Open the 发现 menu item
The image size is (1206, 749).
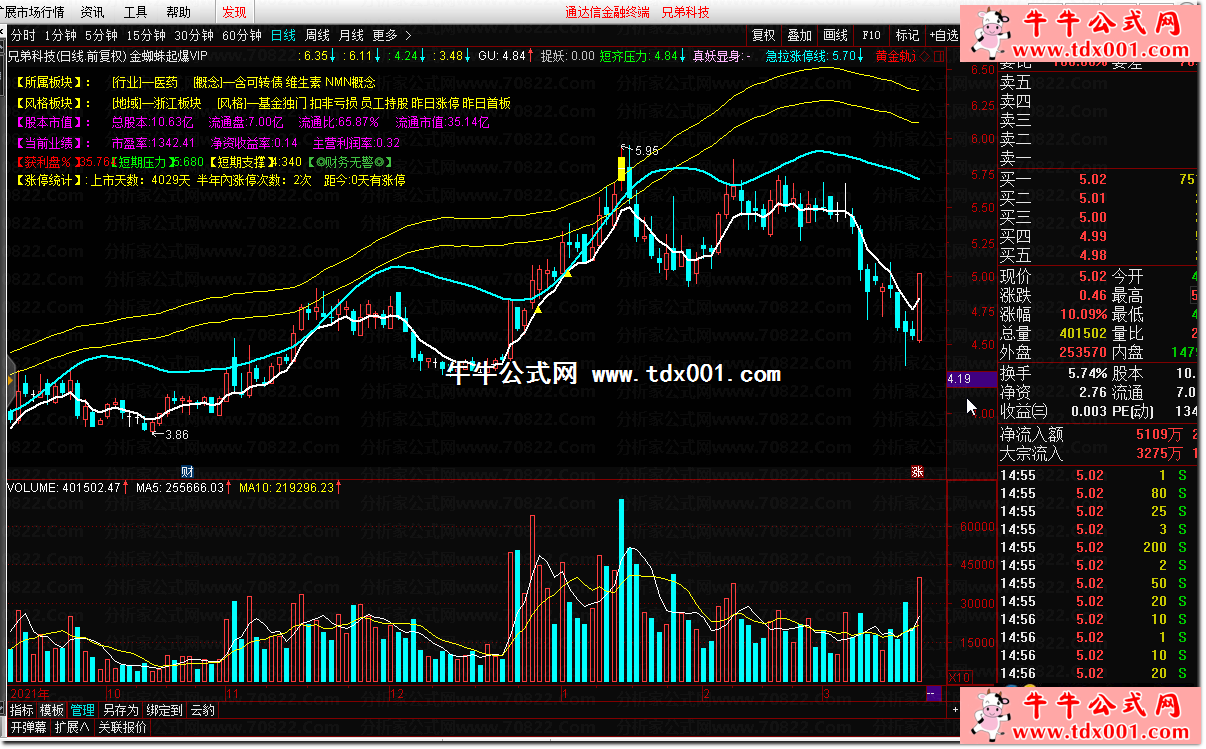(234, 12)
